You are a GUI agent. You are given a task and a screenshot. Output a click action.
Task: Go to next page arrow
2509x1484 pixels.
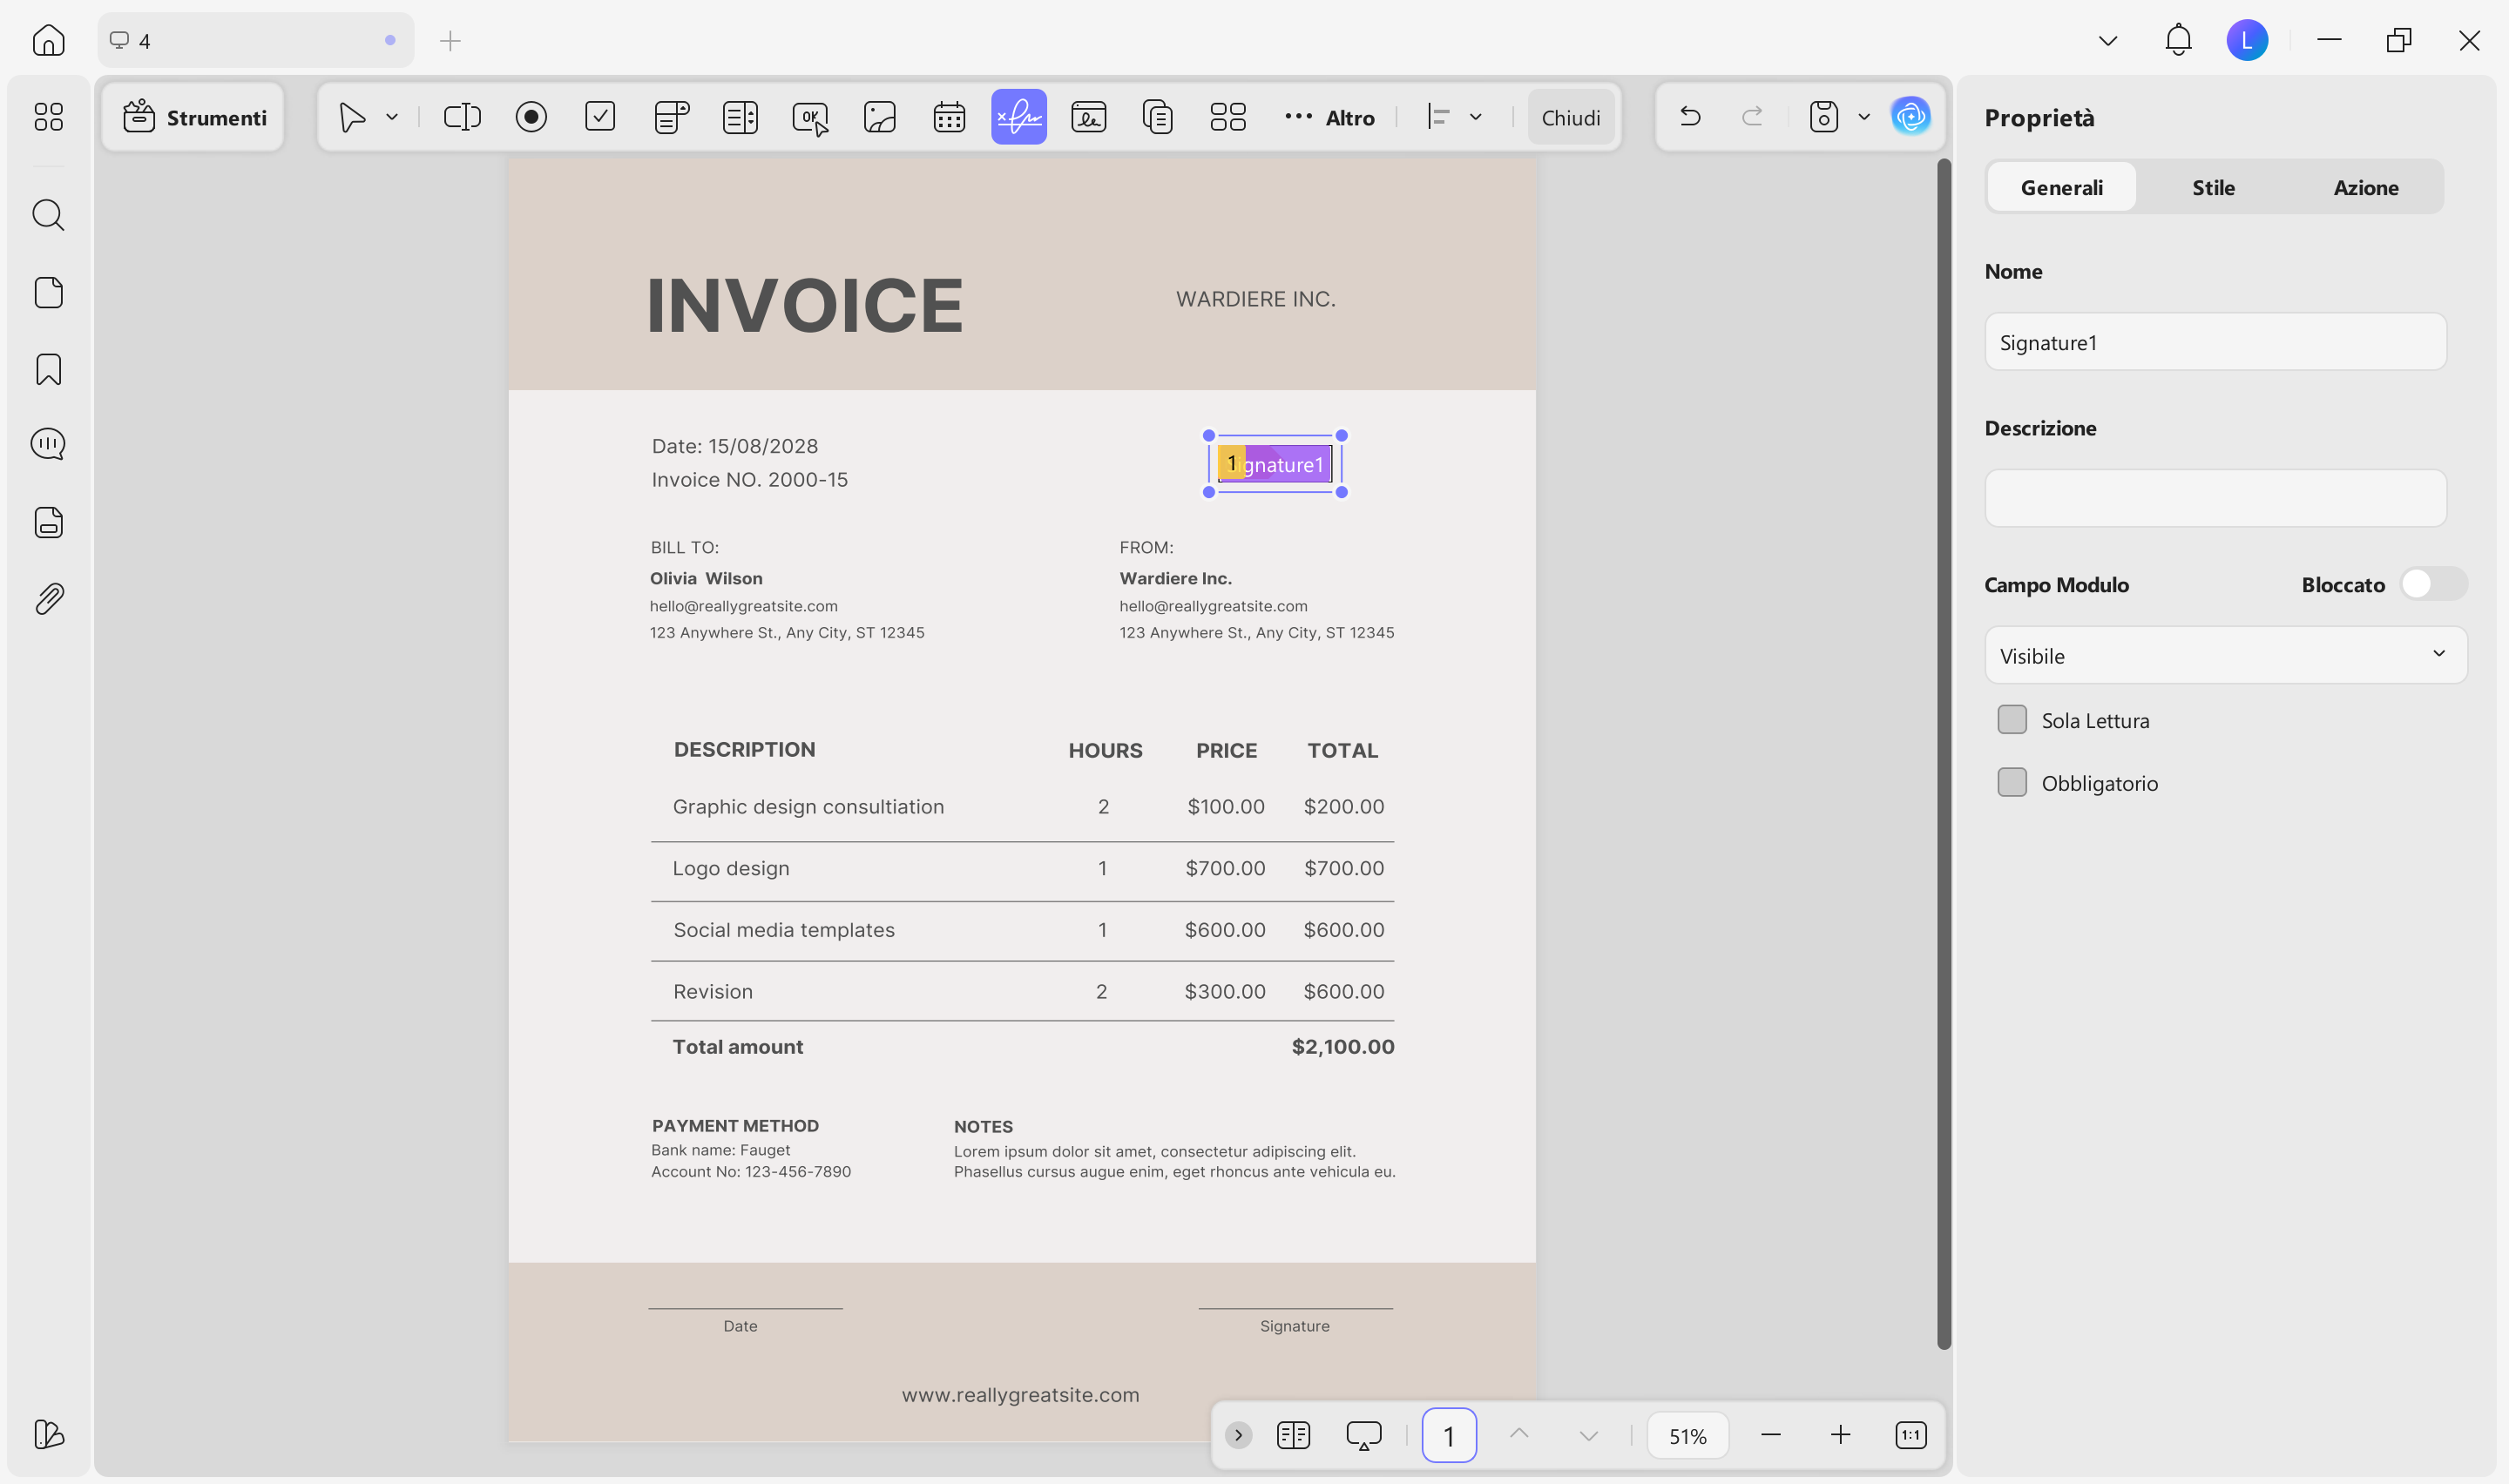[1588, 1435]
